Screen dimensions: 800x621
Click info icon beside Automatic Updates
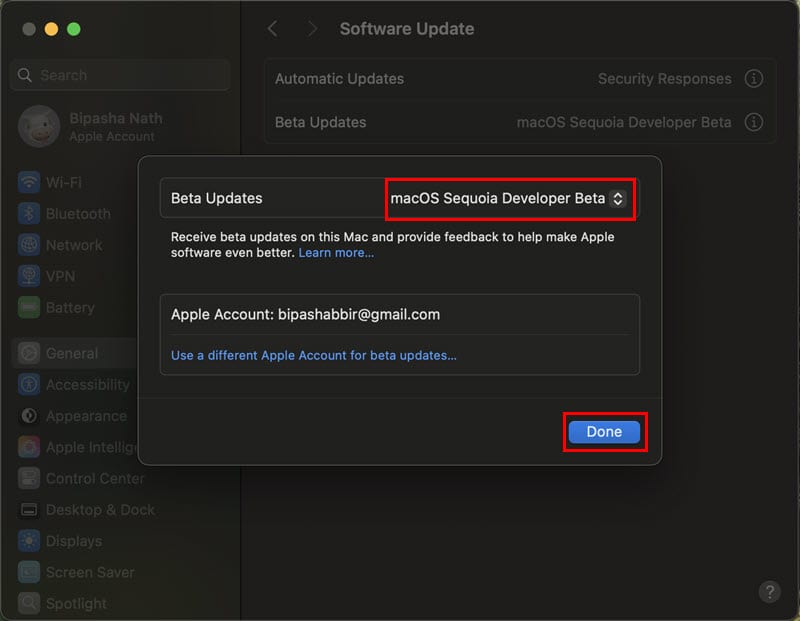754,79
